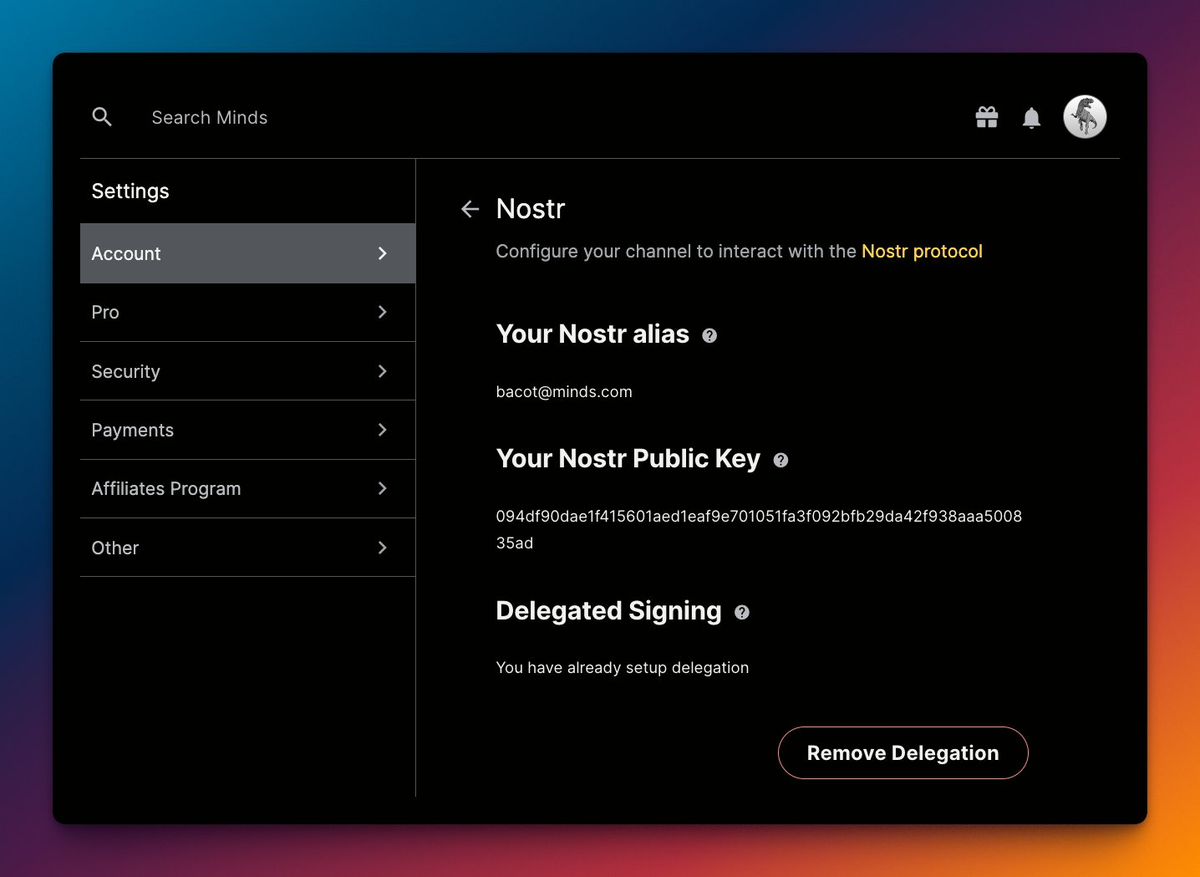Open the user avatar menu
Image resolution: width=1200 pixels, height=877 pixels.
point(1085,117)
